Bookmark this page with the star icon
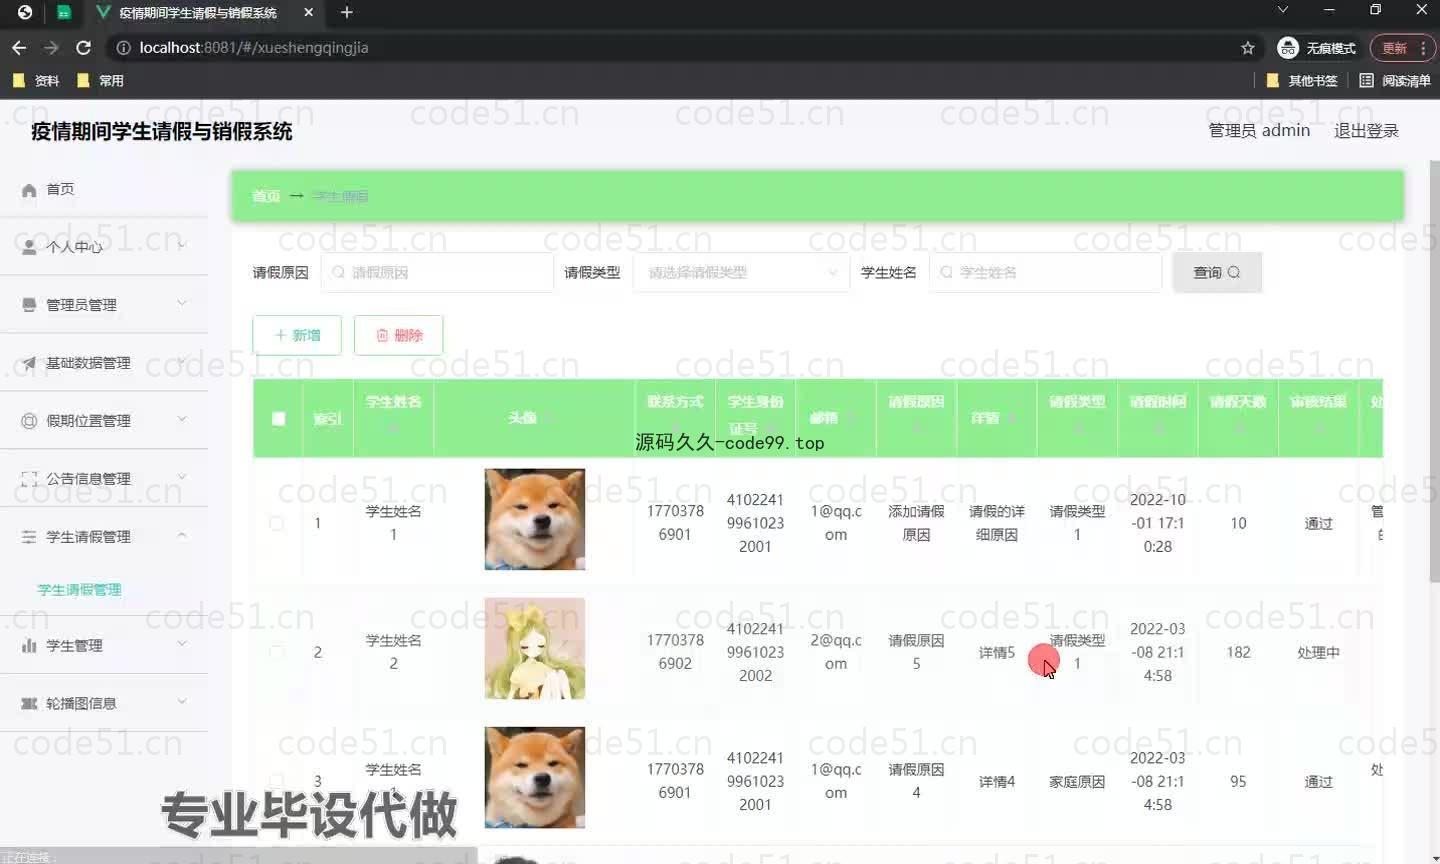Screen dimensions: 1440x864 pyautogui.click(x=1248, y=47)
